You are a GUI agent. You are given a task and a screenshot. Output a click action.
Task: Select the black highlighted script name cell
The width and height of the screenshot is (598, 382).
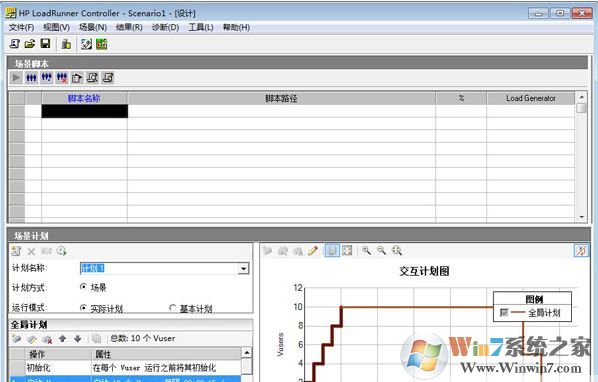point(84,111)
